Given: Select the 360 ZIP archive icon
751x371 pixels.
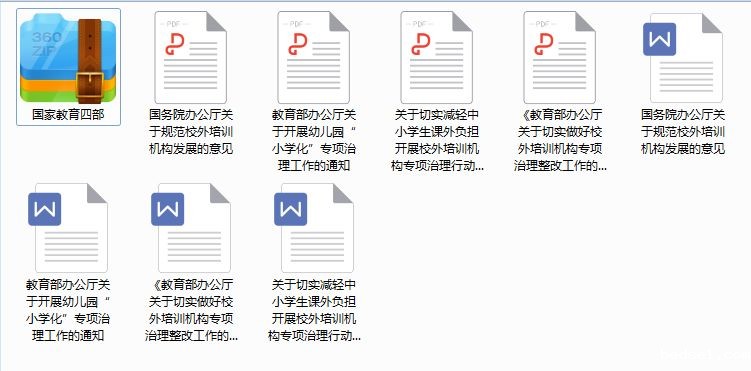Looking at the screenshot, I should pos(68,58).
